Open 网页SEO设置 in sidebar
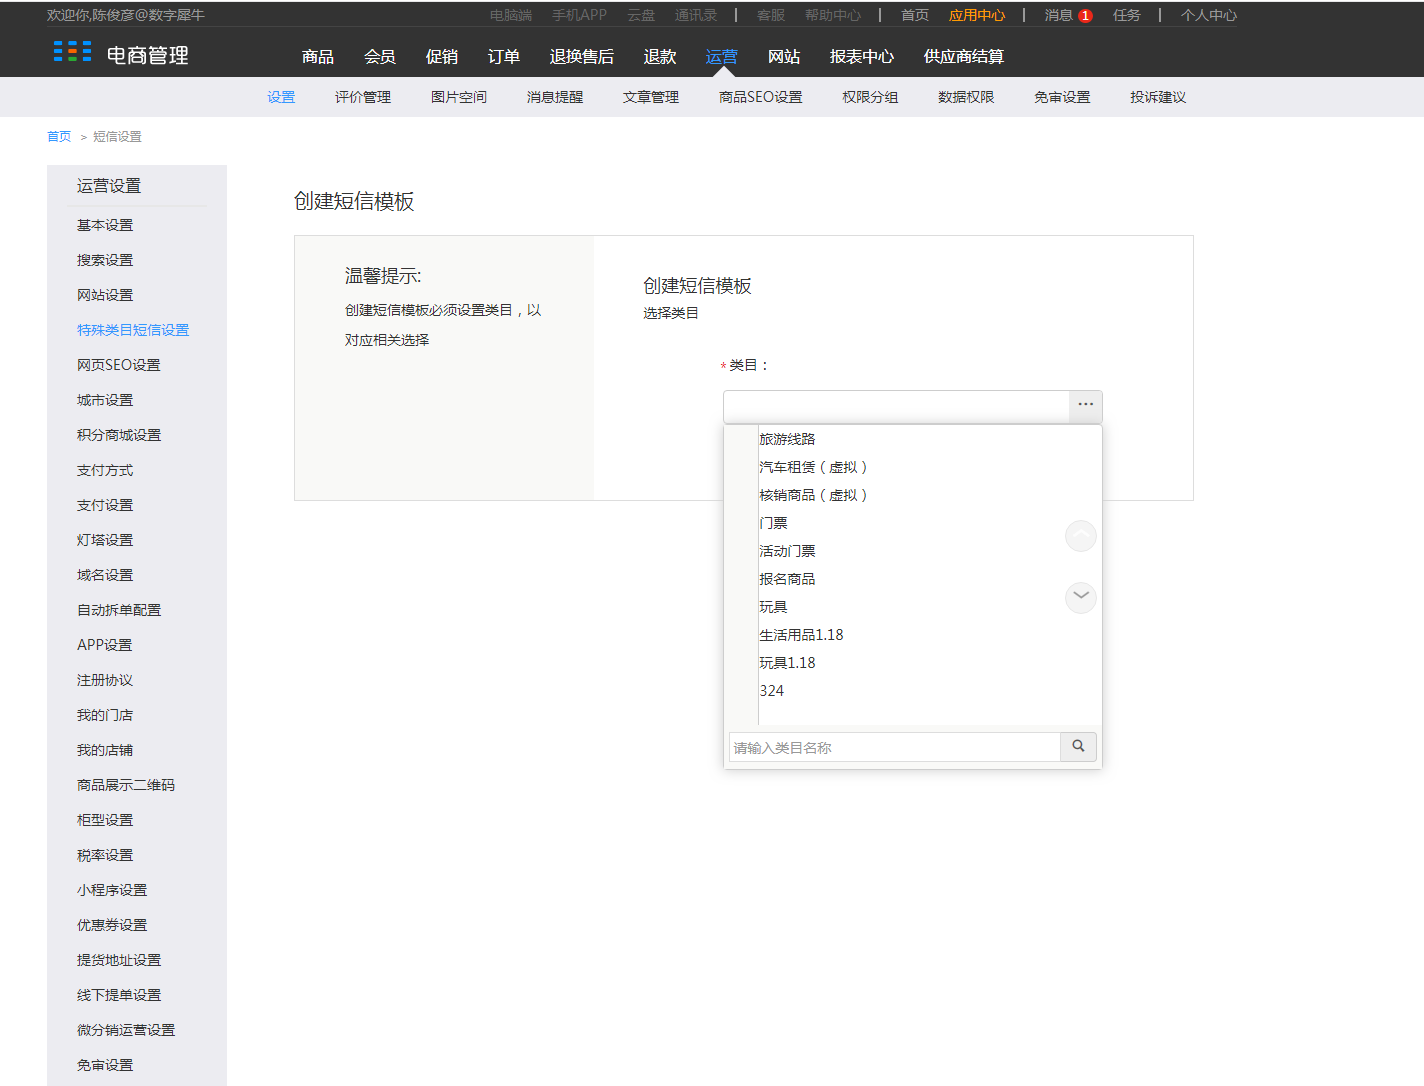This screenshot has width=1424, height=1086. point(119,365)
